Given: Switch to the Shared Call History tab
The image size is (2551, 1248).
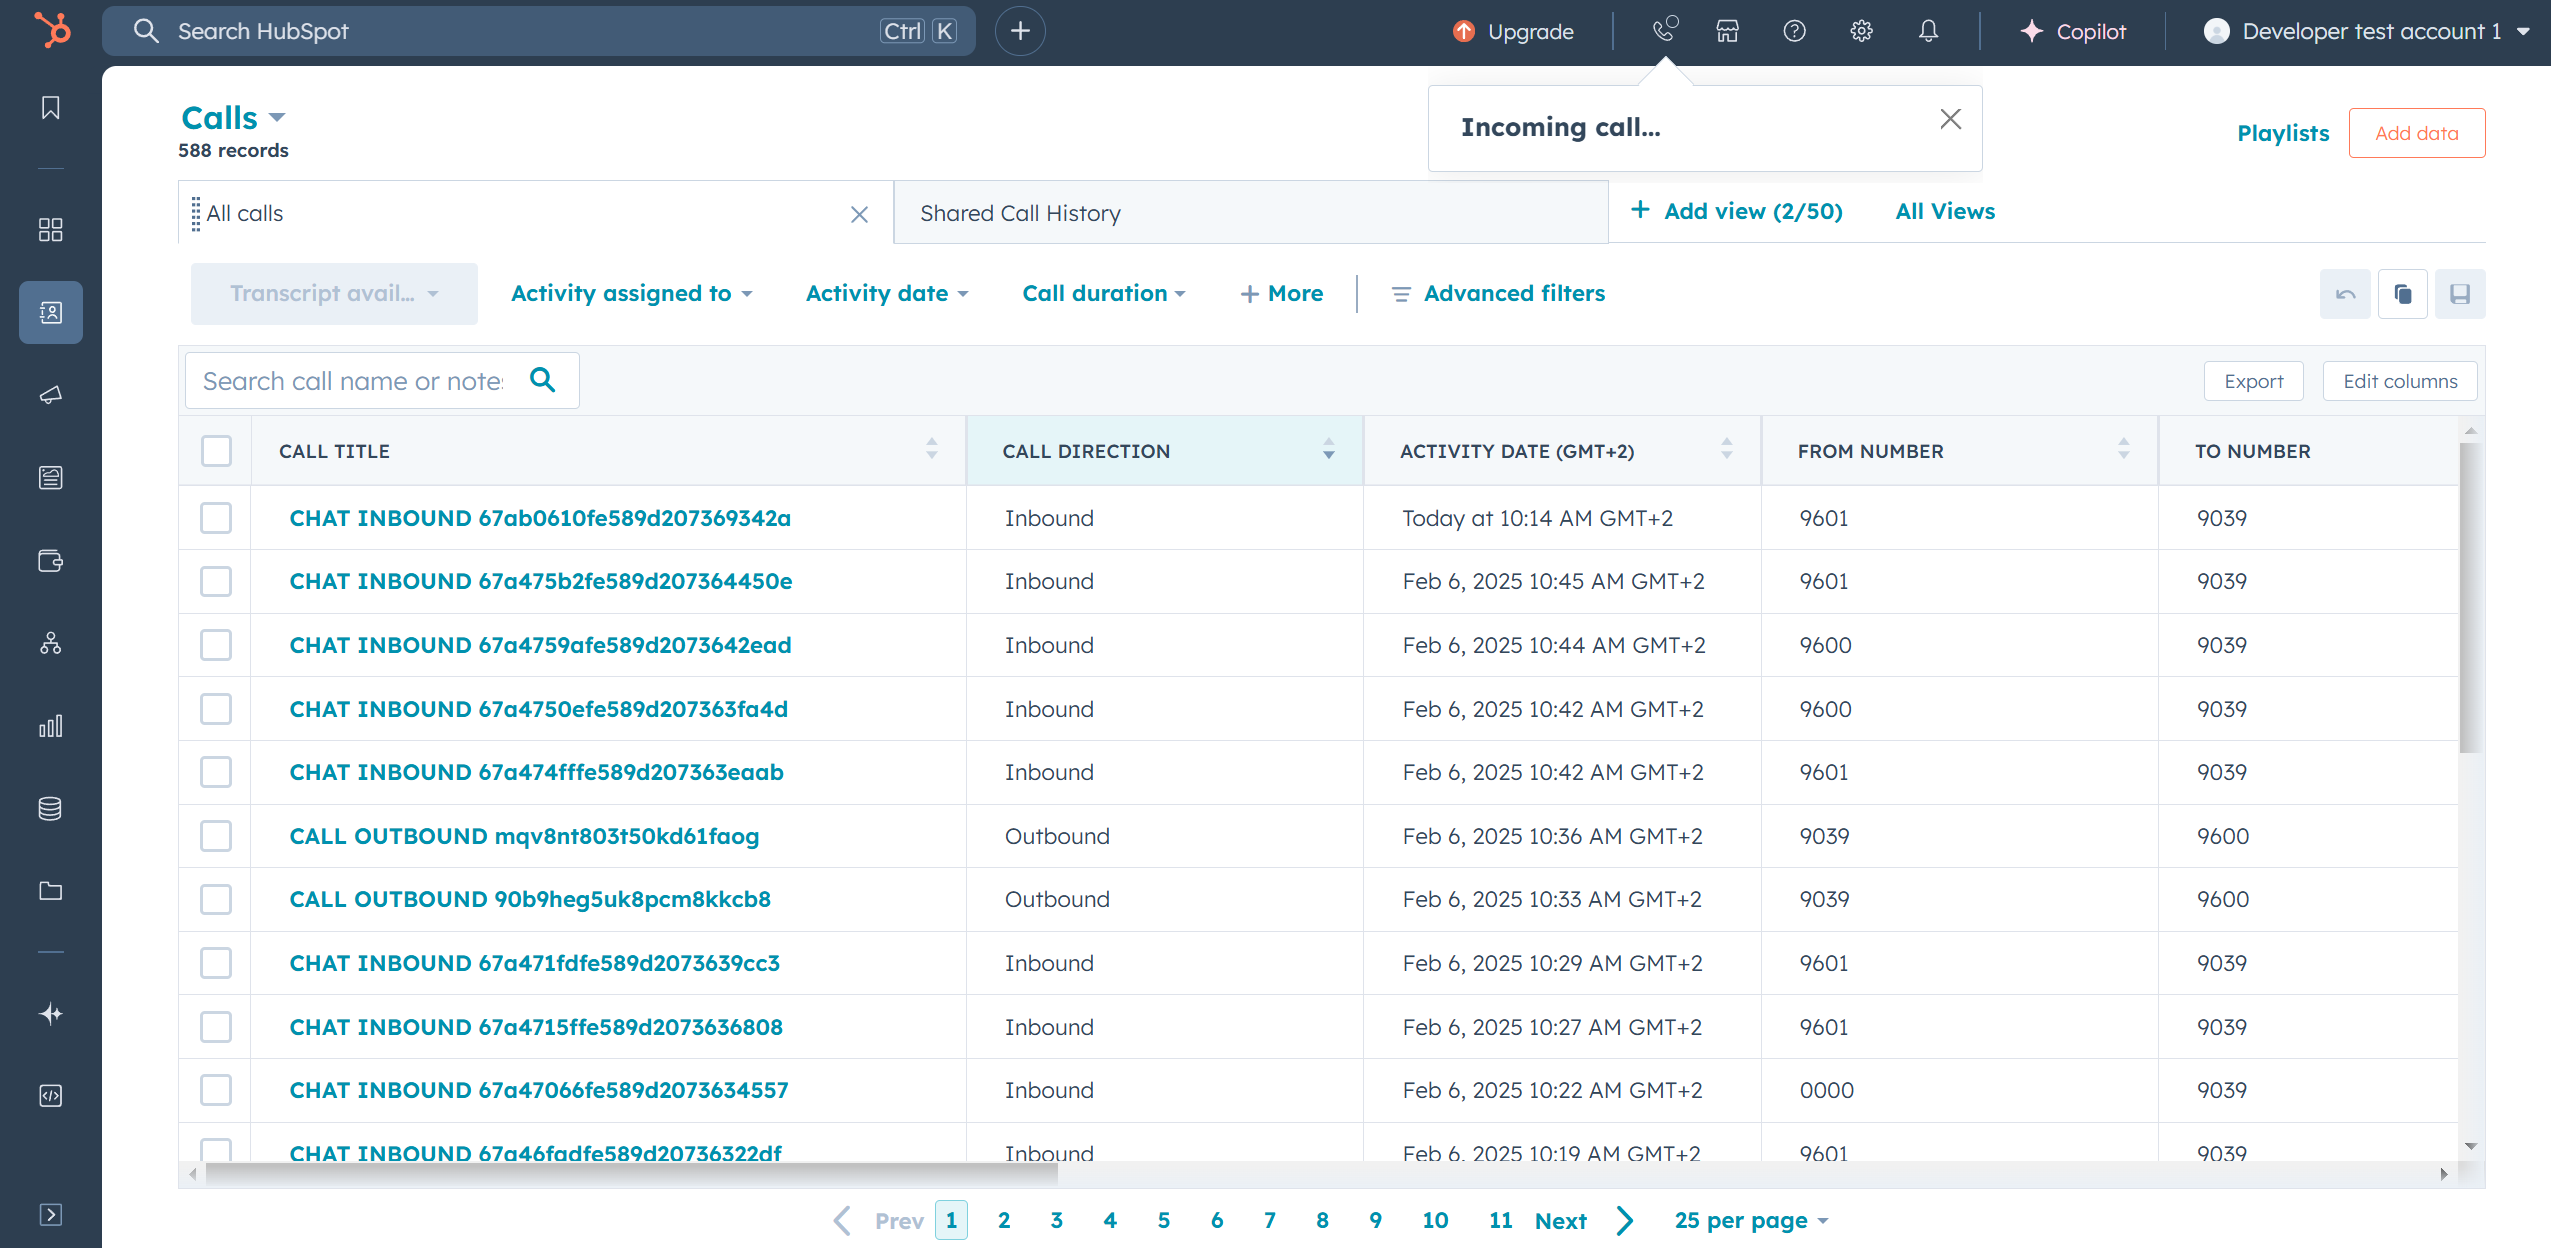Looking at the screenshot, I should 1020,213.
